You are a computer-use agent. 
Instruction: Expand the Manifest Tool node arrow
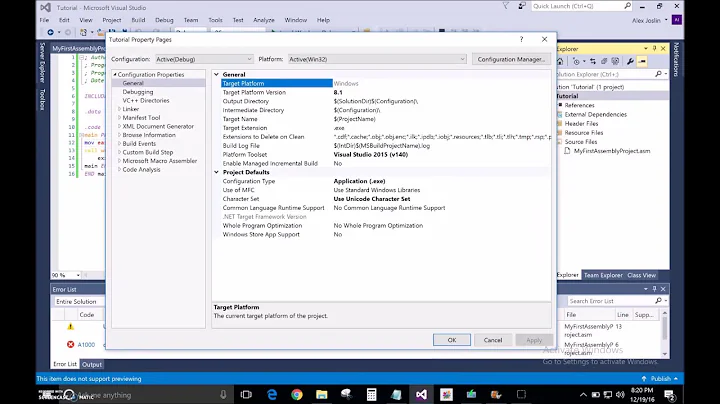coord(119,118)
